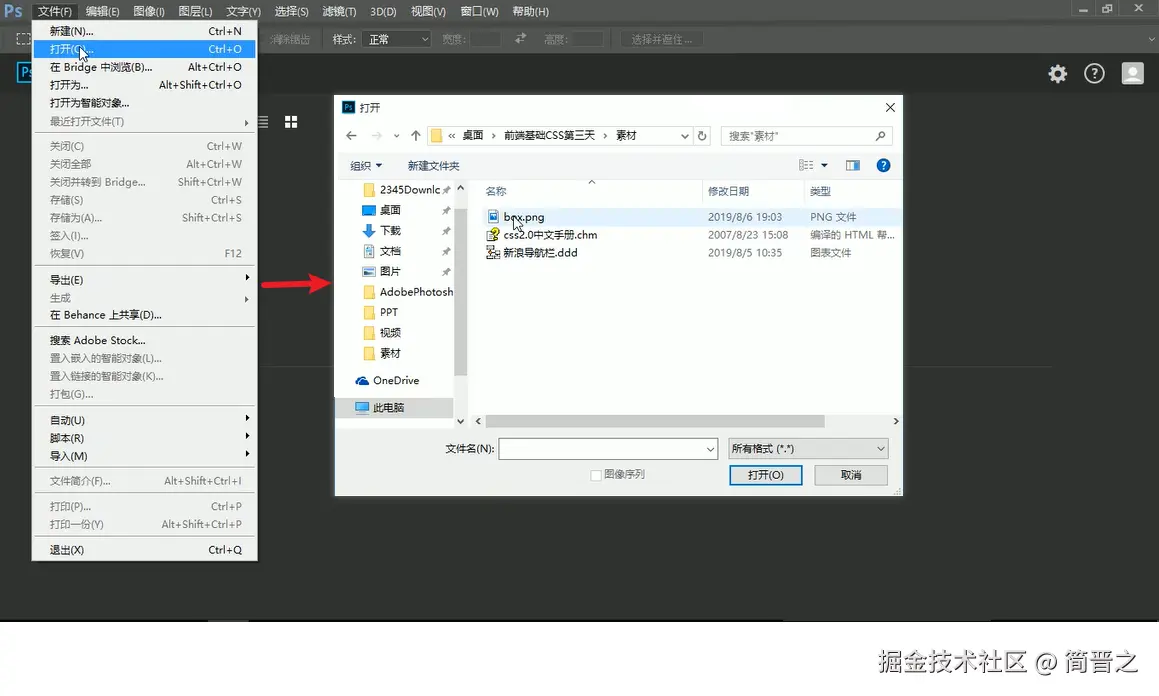Image resolution: width=1159 pixels, height=696 pixels.
Task: Refresh the folder address bar
Action: [x=702, y=136]
